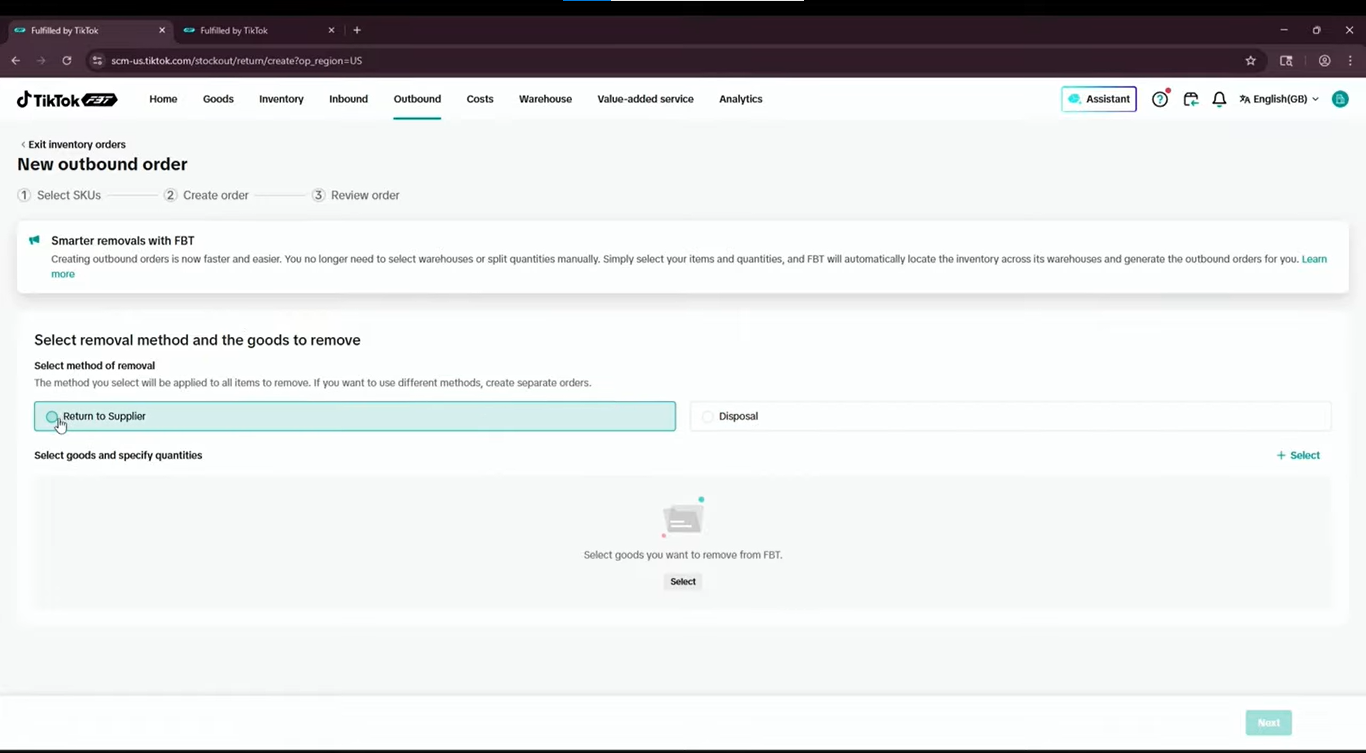Expand the English(GB) language dropdown
The height and width of the screenshot is (753, 1366).
1279,99
